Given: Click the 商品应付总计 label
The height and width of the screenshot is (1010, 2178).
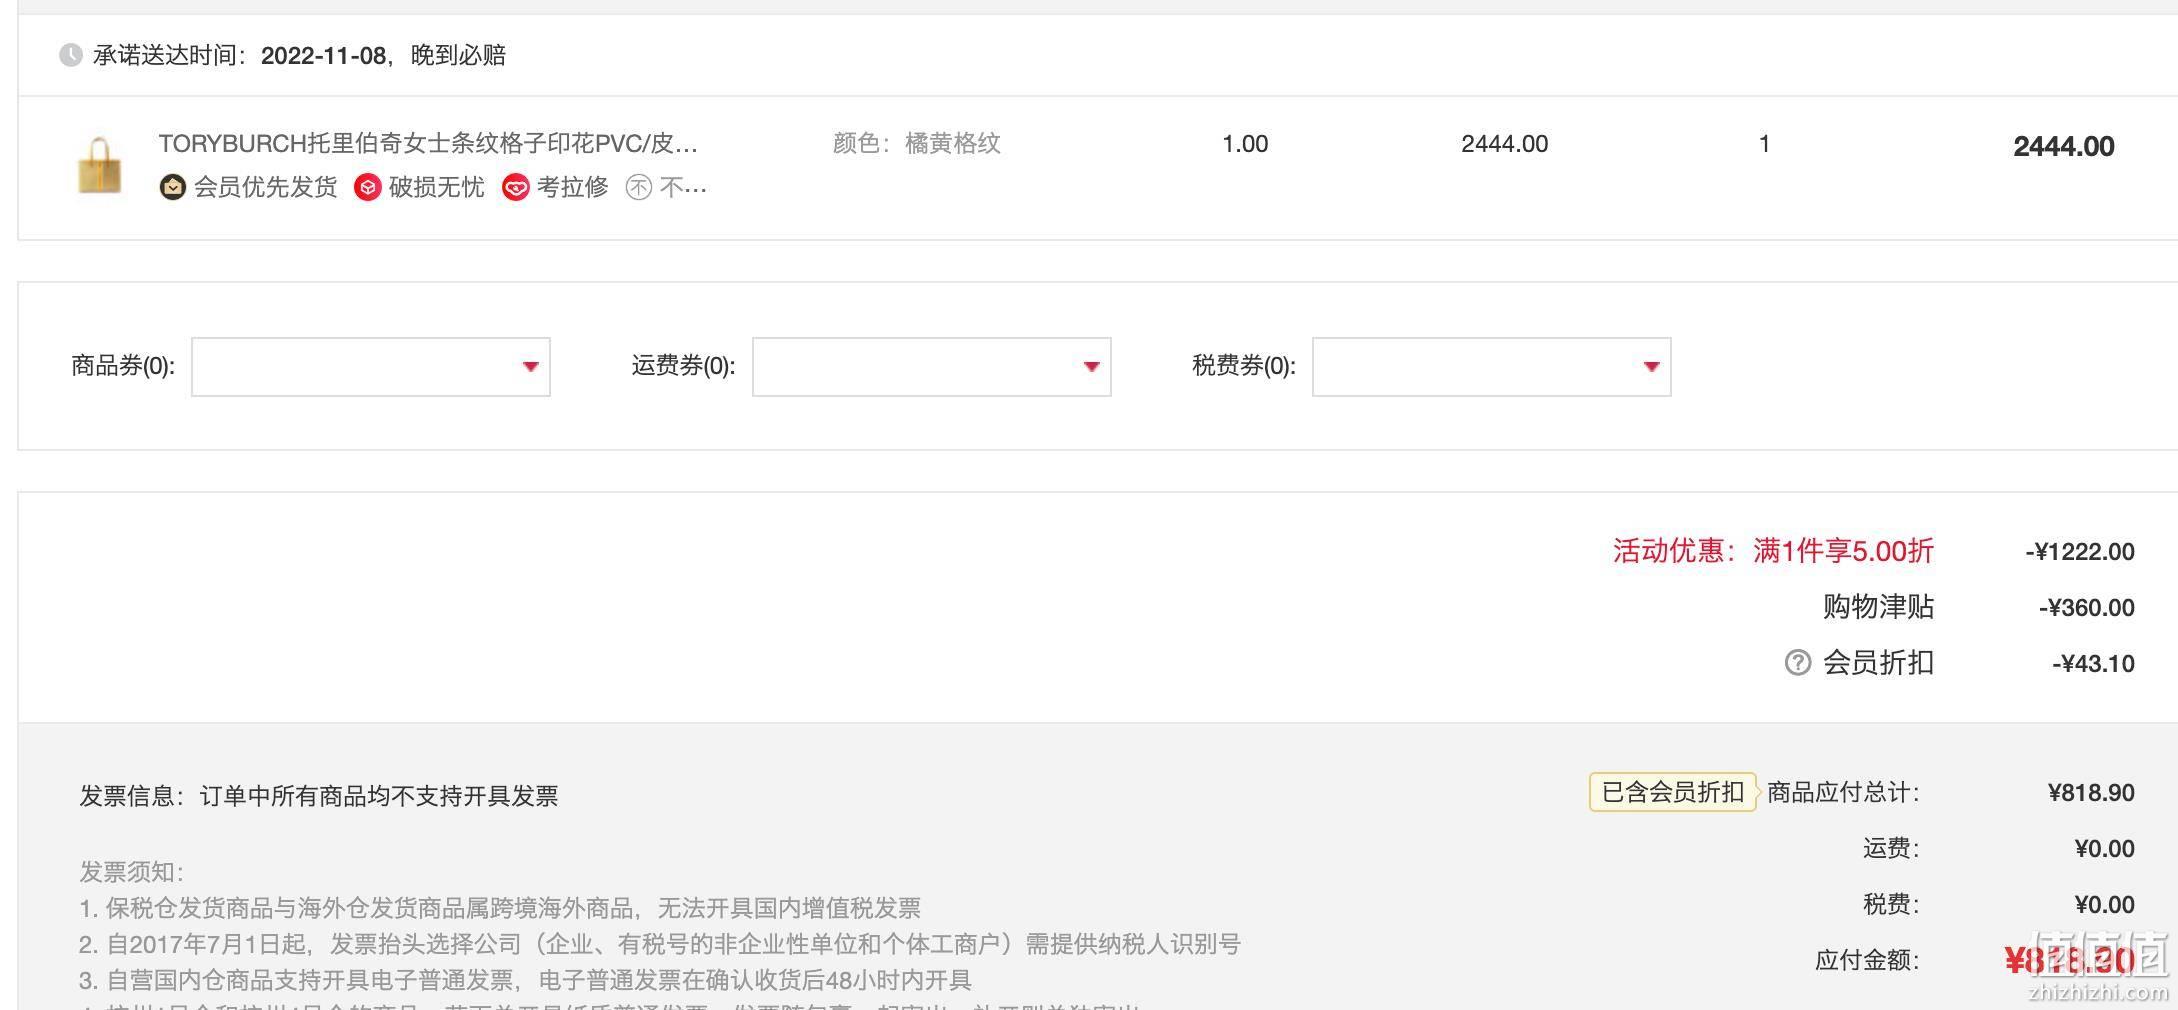Looking at the screenshot, I should pyautogui.click(x=1843, y=793).
